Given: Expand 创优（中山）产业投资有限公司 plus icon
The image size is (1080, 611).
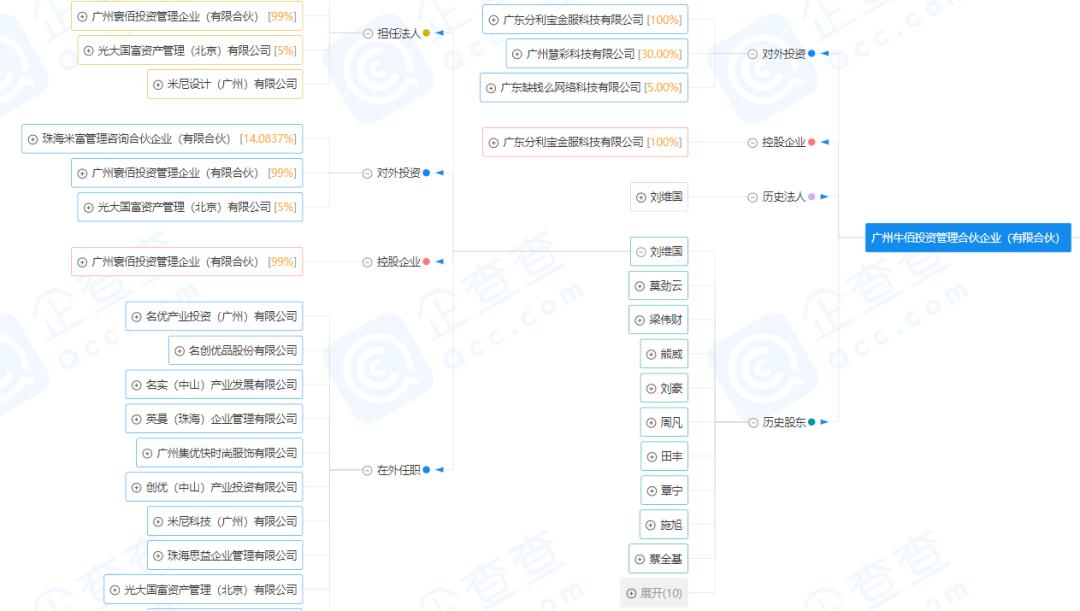Looking at the screenshot, I should tap(136, 488).
